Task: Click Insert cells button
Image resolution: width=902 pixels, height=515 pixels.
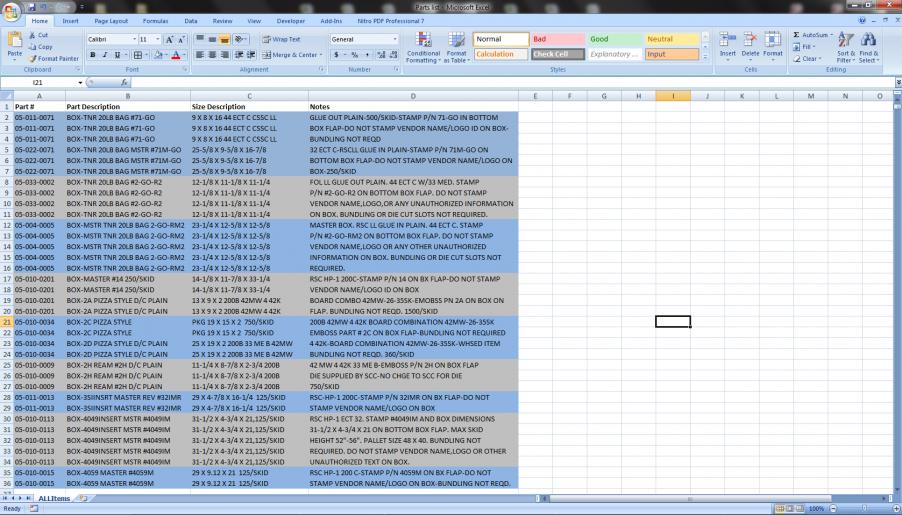Action: pos(728,46)
